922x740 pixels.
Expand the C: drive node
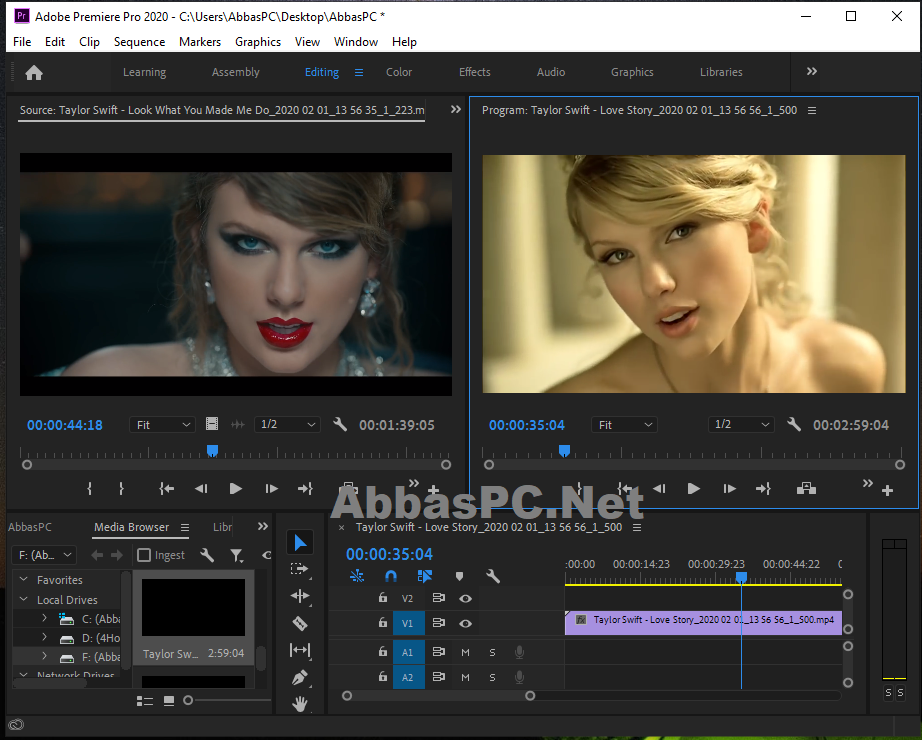tap(44, 618)
